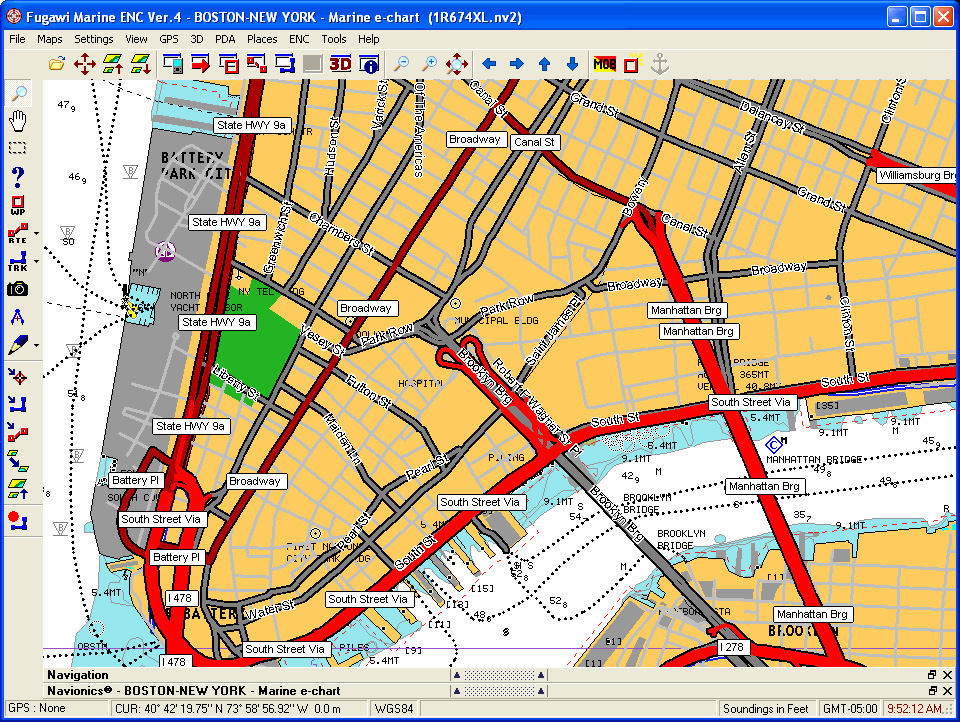Viewport: 960px width, 722px height.
Task: Restore the Navigation panel window
Action: (x=932, y=675)
